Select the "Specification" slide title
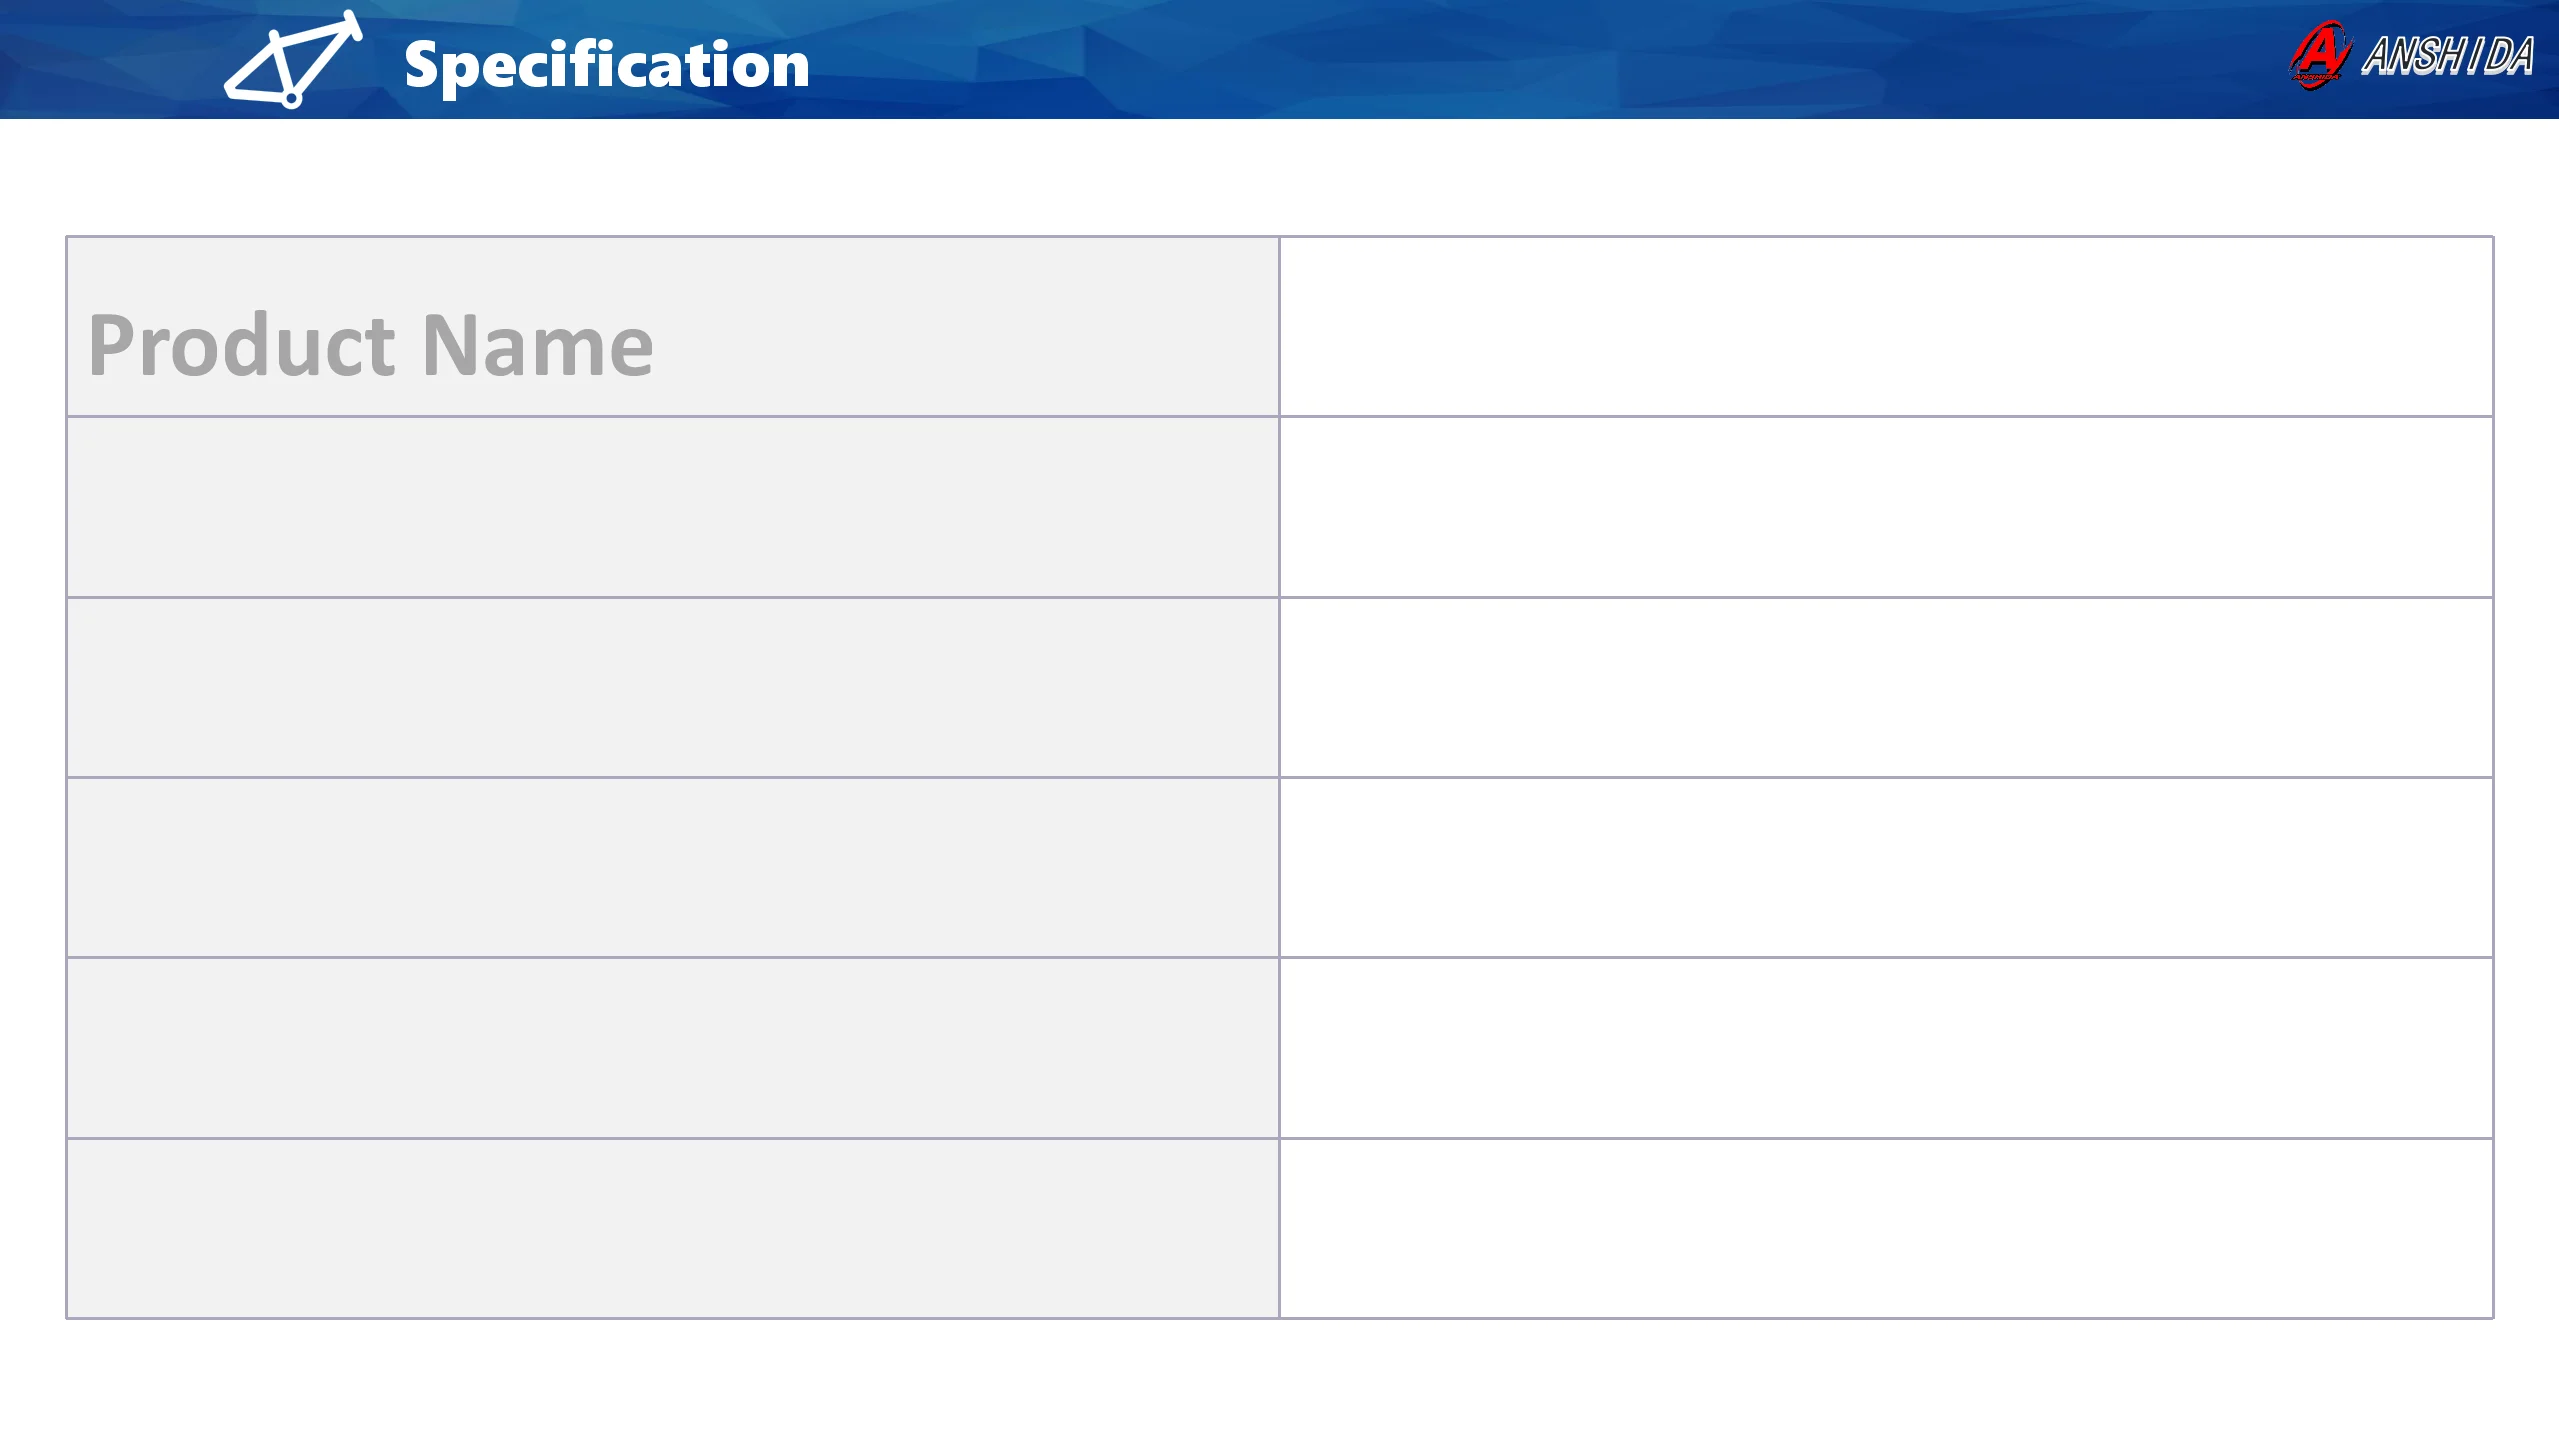The image size is (2559, 1440). pyautogui.click(x=606, y=66)
